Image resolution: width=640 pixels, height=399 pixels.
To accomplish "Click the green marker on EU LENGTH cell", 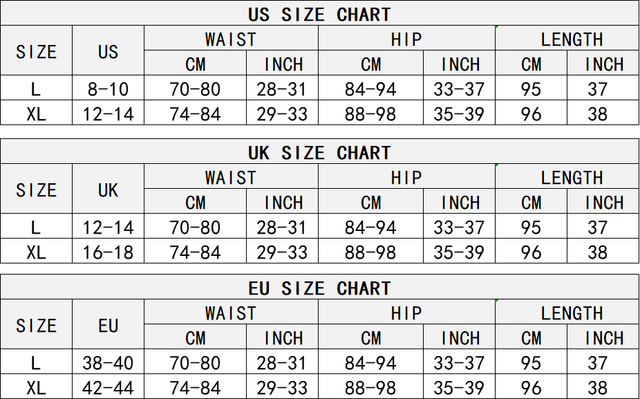I will 497,301.
